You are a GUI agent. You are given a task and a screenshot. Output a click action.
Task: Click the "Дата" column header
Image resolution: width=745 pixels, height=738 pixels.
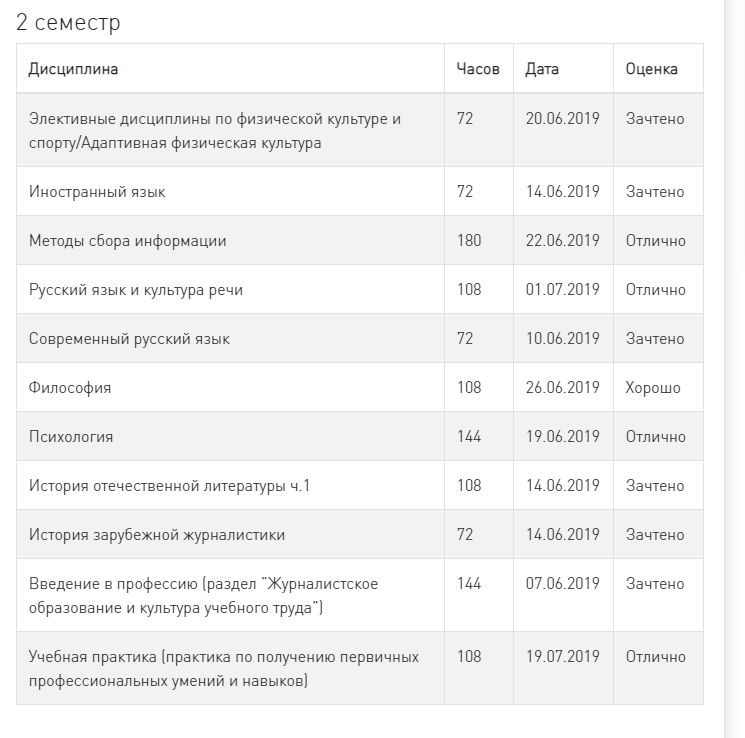542,69
